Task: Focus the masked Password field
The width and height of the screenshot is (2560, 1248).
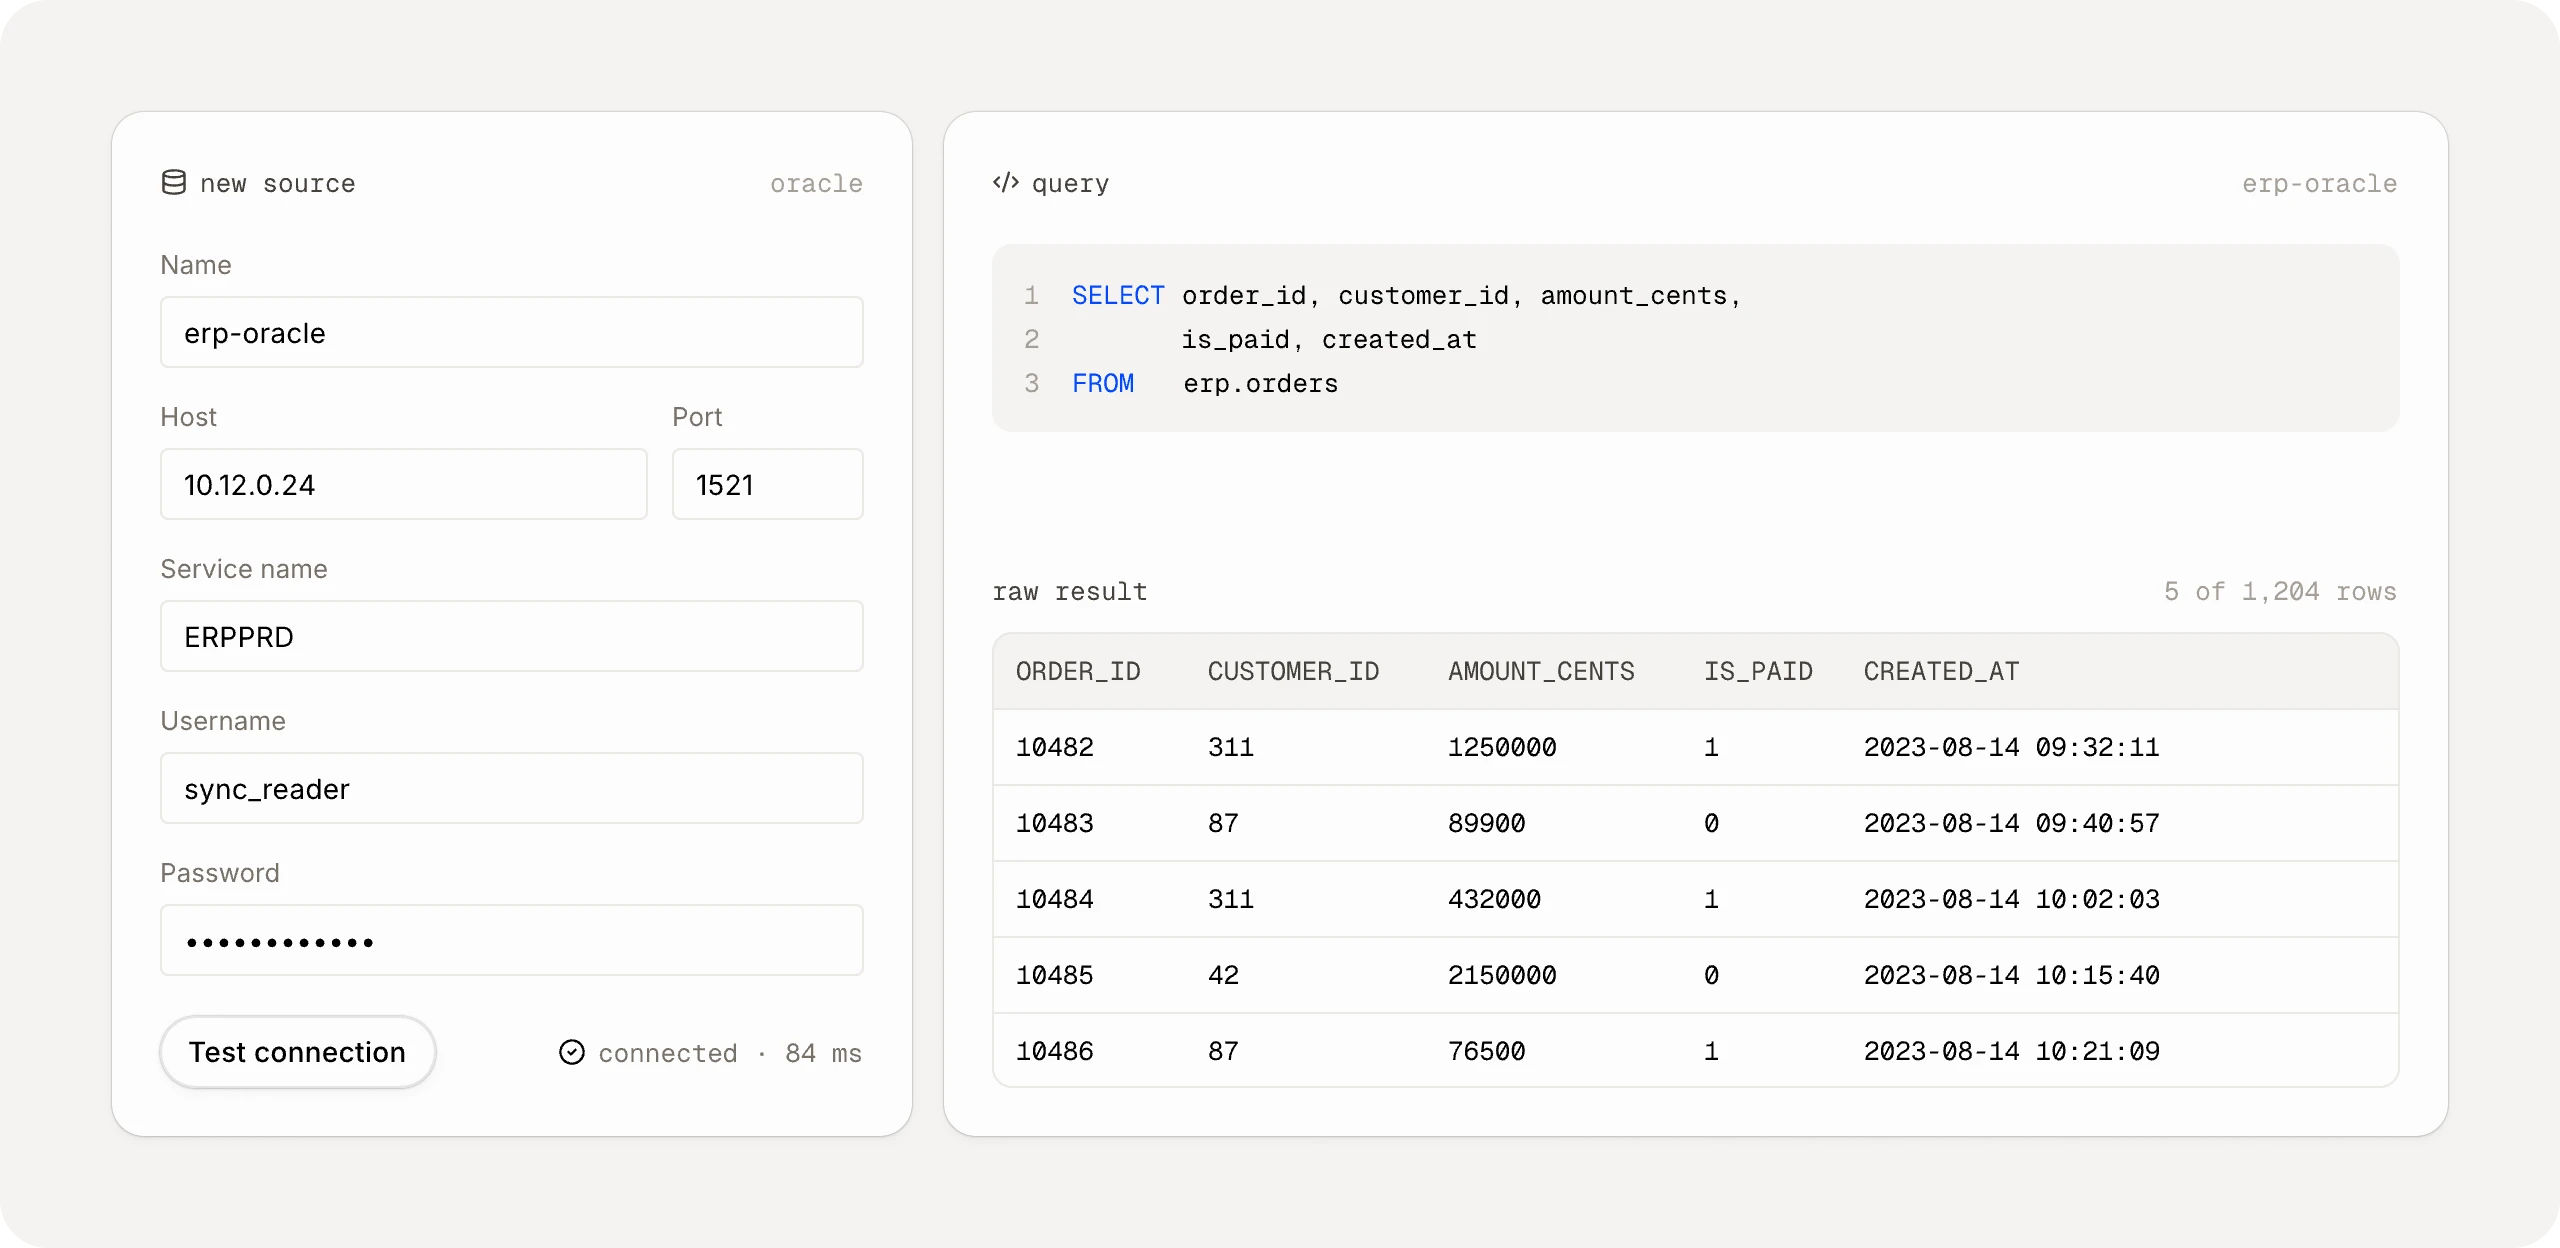Action: point(512,941)
